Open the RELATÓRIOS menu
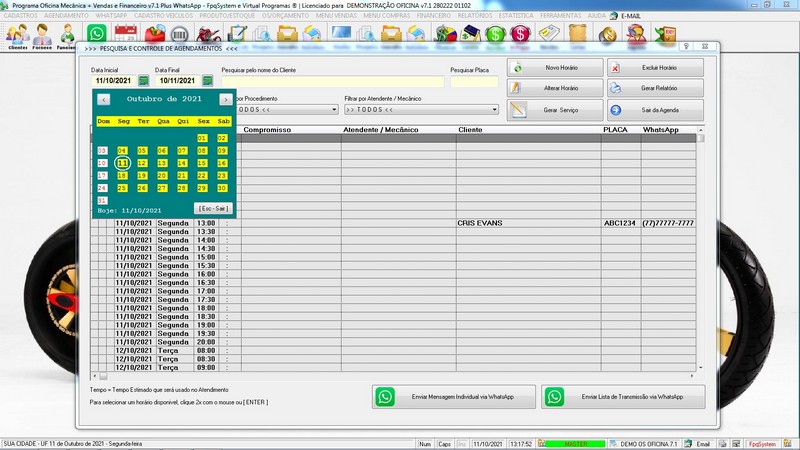800x450 pixels. pyautogui.click(x=475, y=16)
